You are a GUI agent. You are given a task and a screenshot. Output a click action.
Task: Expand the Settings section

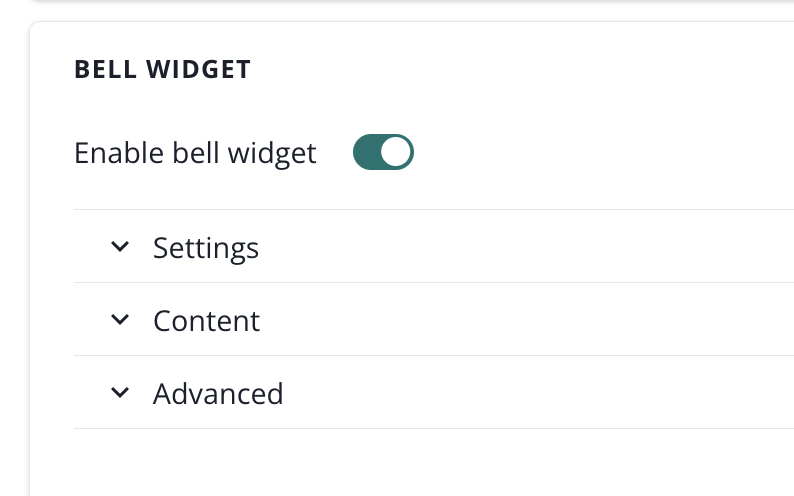click(x=205, y=247)
